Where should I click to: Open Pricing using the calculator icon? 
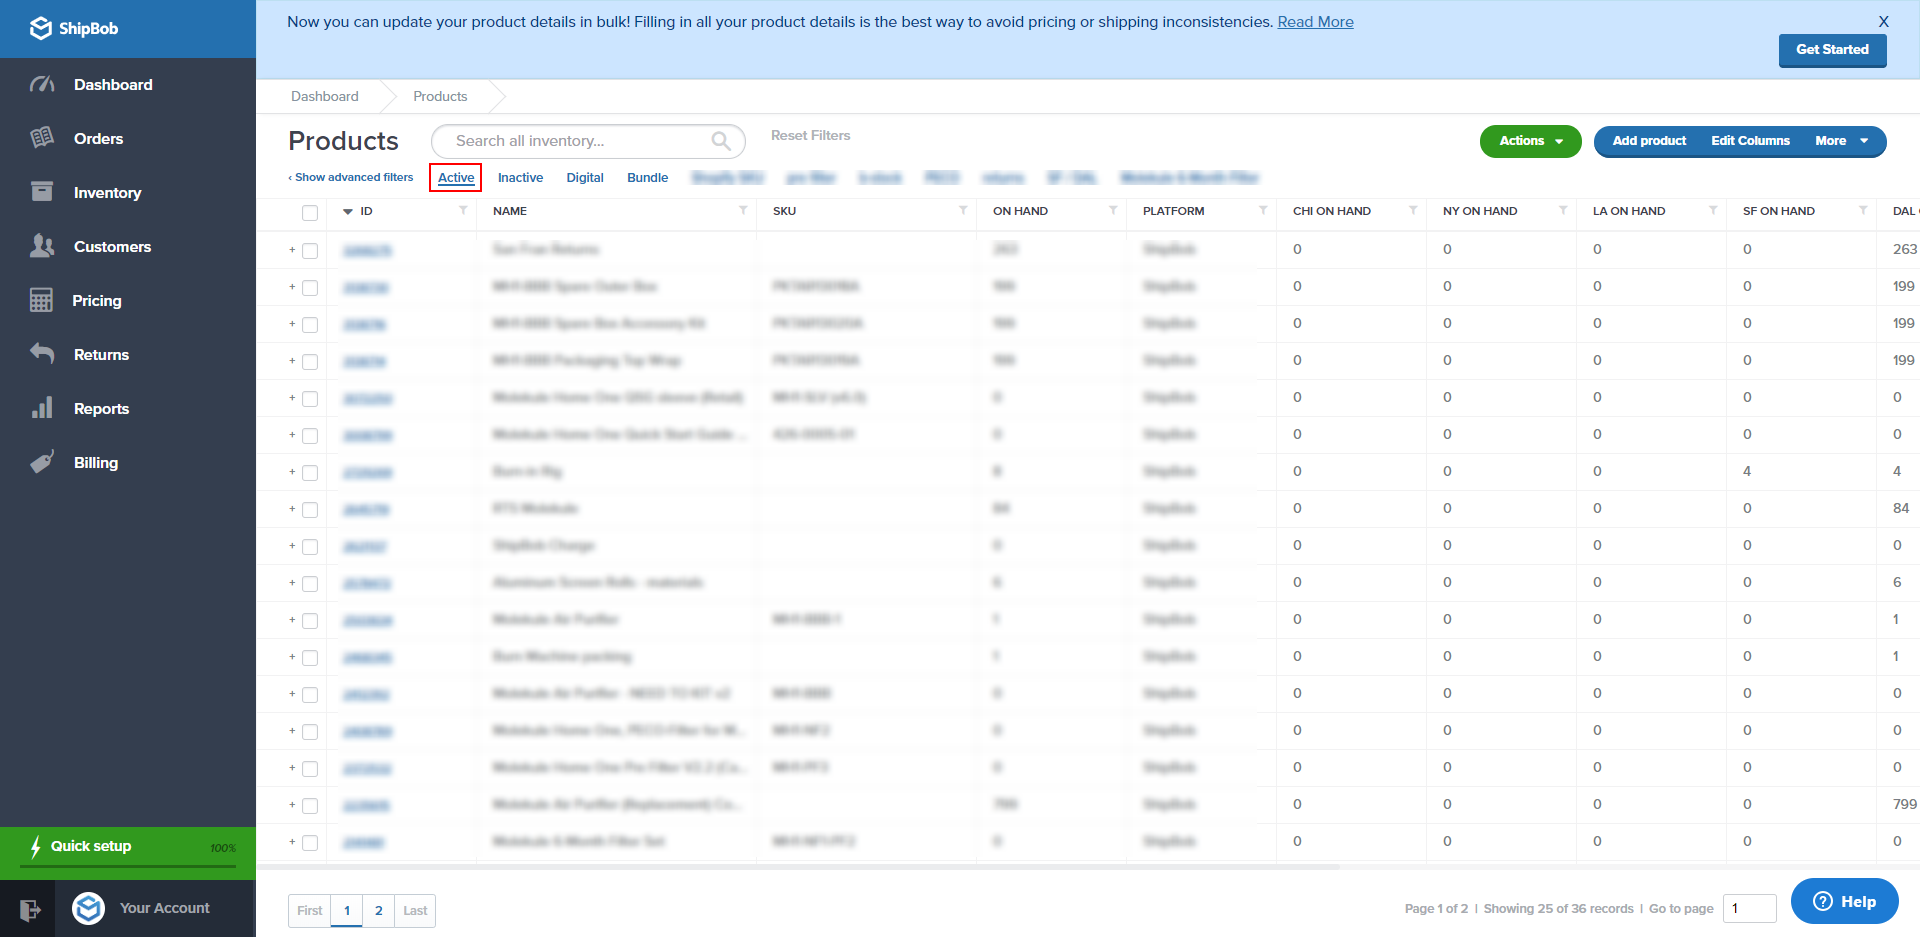(x=41, y=300)
